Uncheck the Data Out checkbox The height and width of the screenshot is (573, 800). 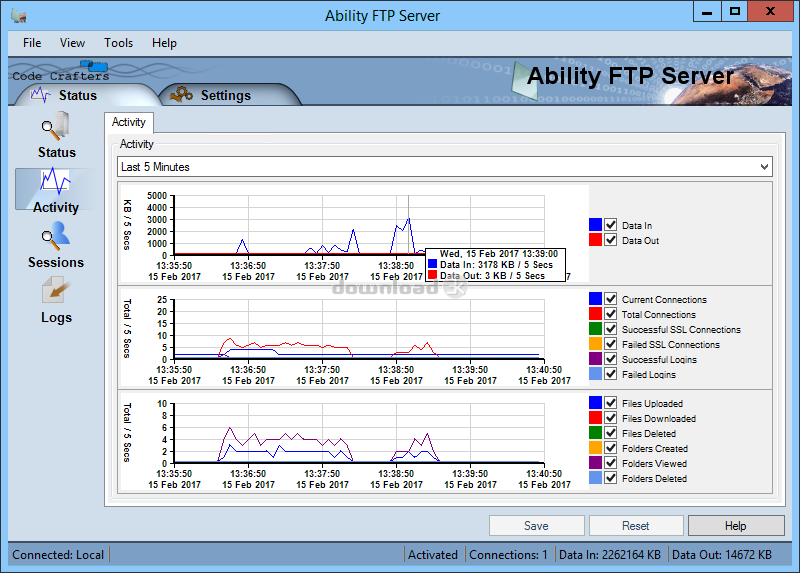[610, 240]
